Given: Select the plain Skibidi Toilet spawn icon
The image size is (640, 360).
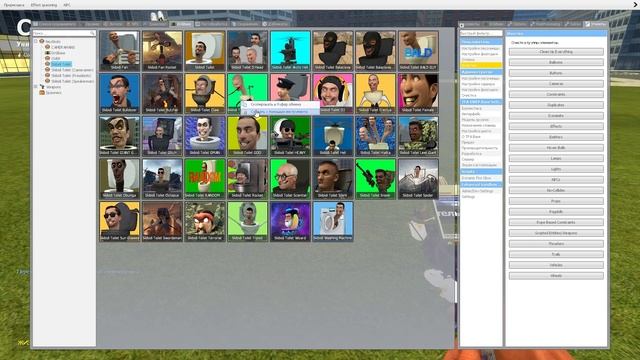Looking at the screenshot, I should click(204, 51).
